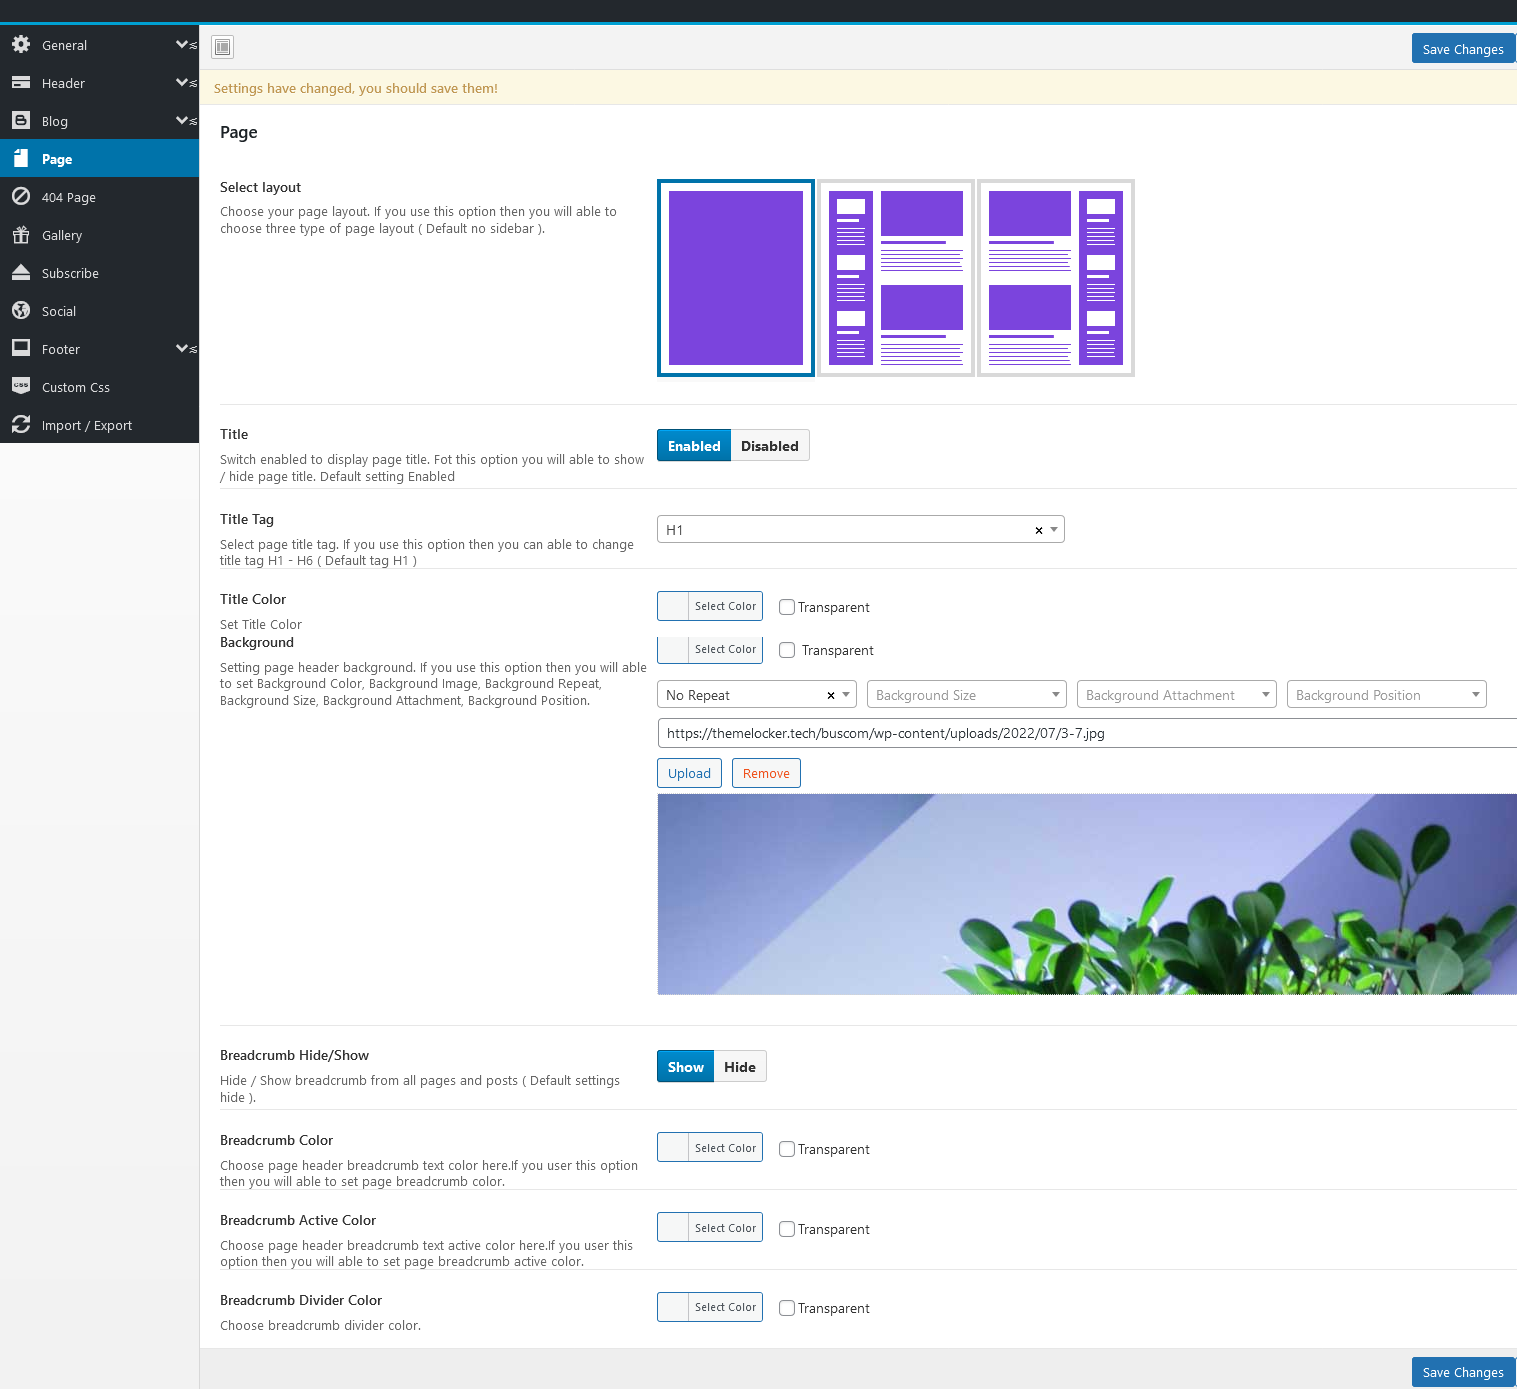The image size is (1520, 1390).
Task: Remove the uploaded background image
Action: [x=766, y=773]
